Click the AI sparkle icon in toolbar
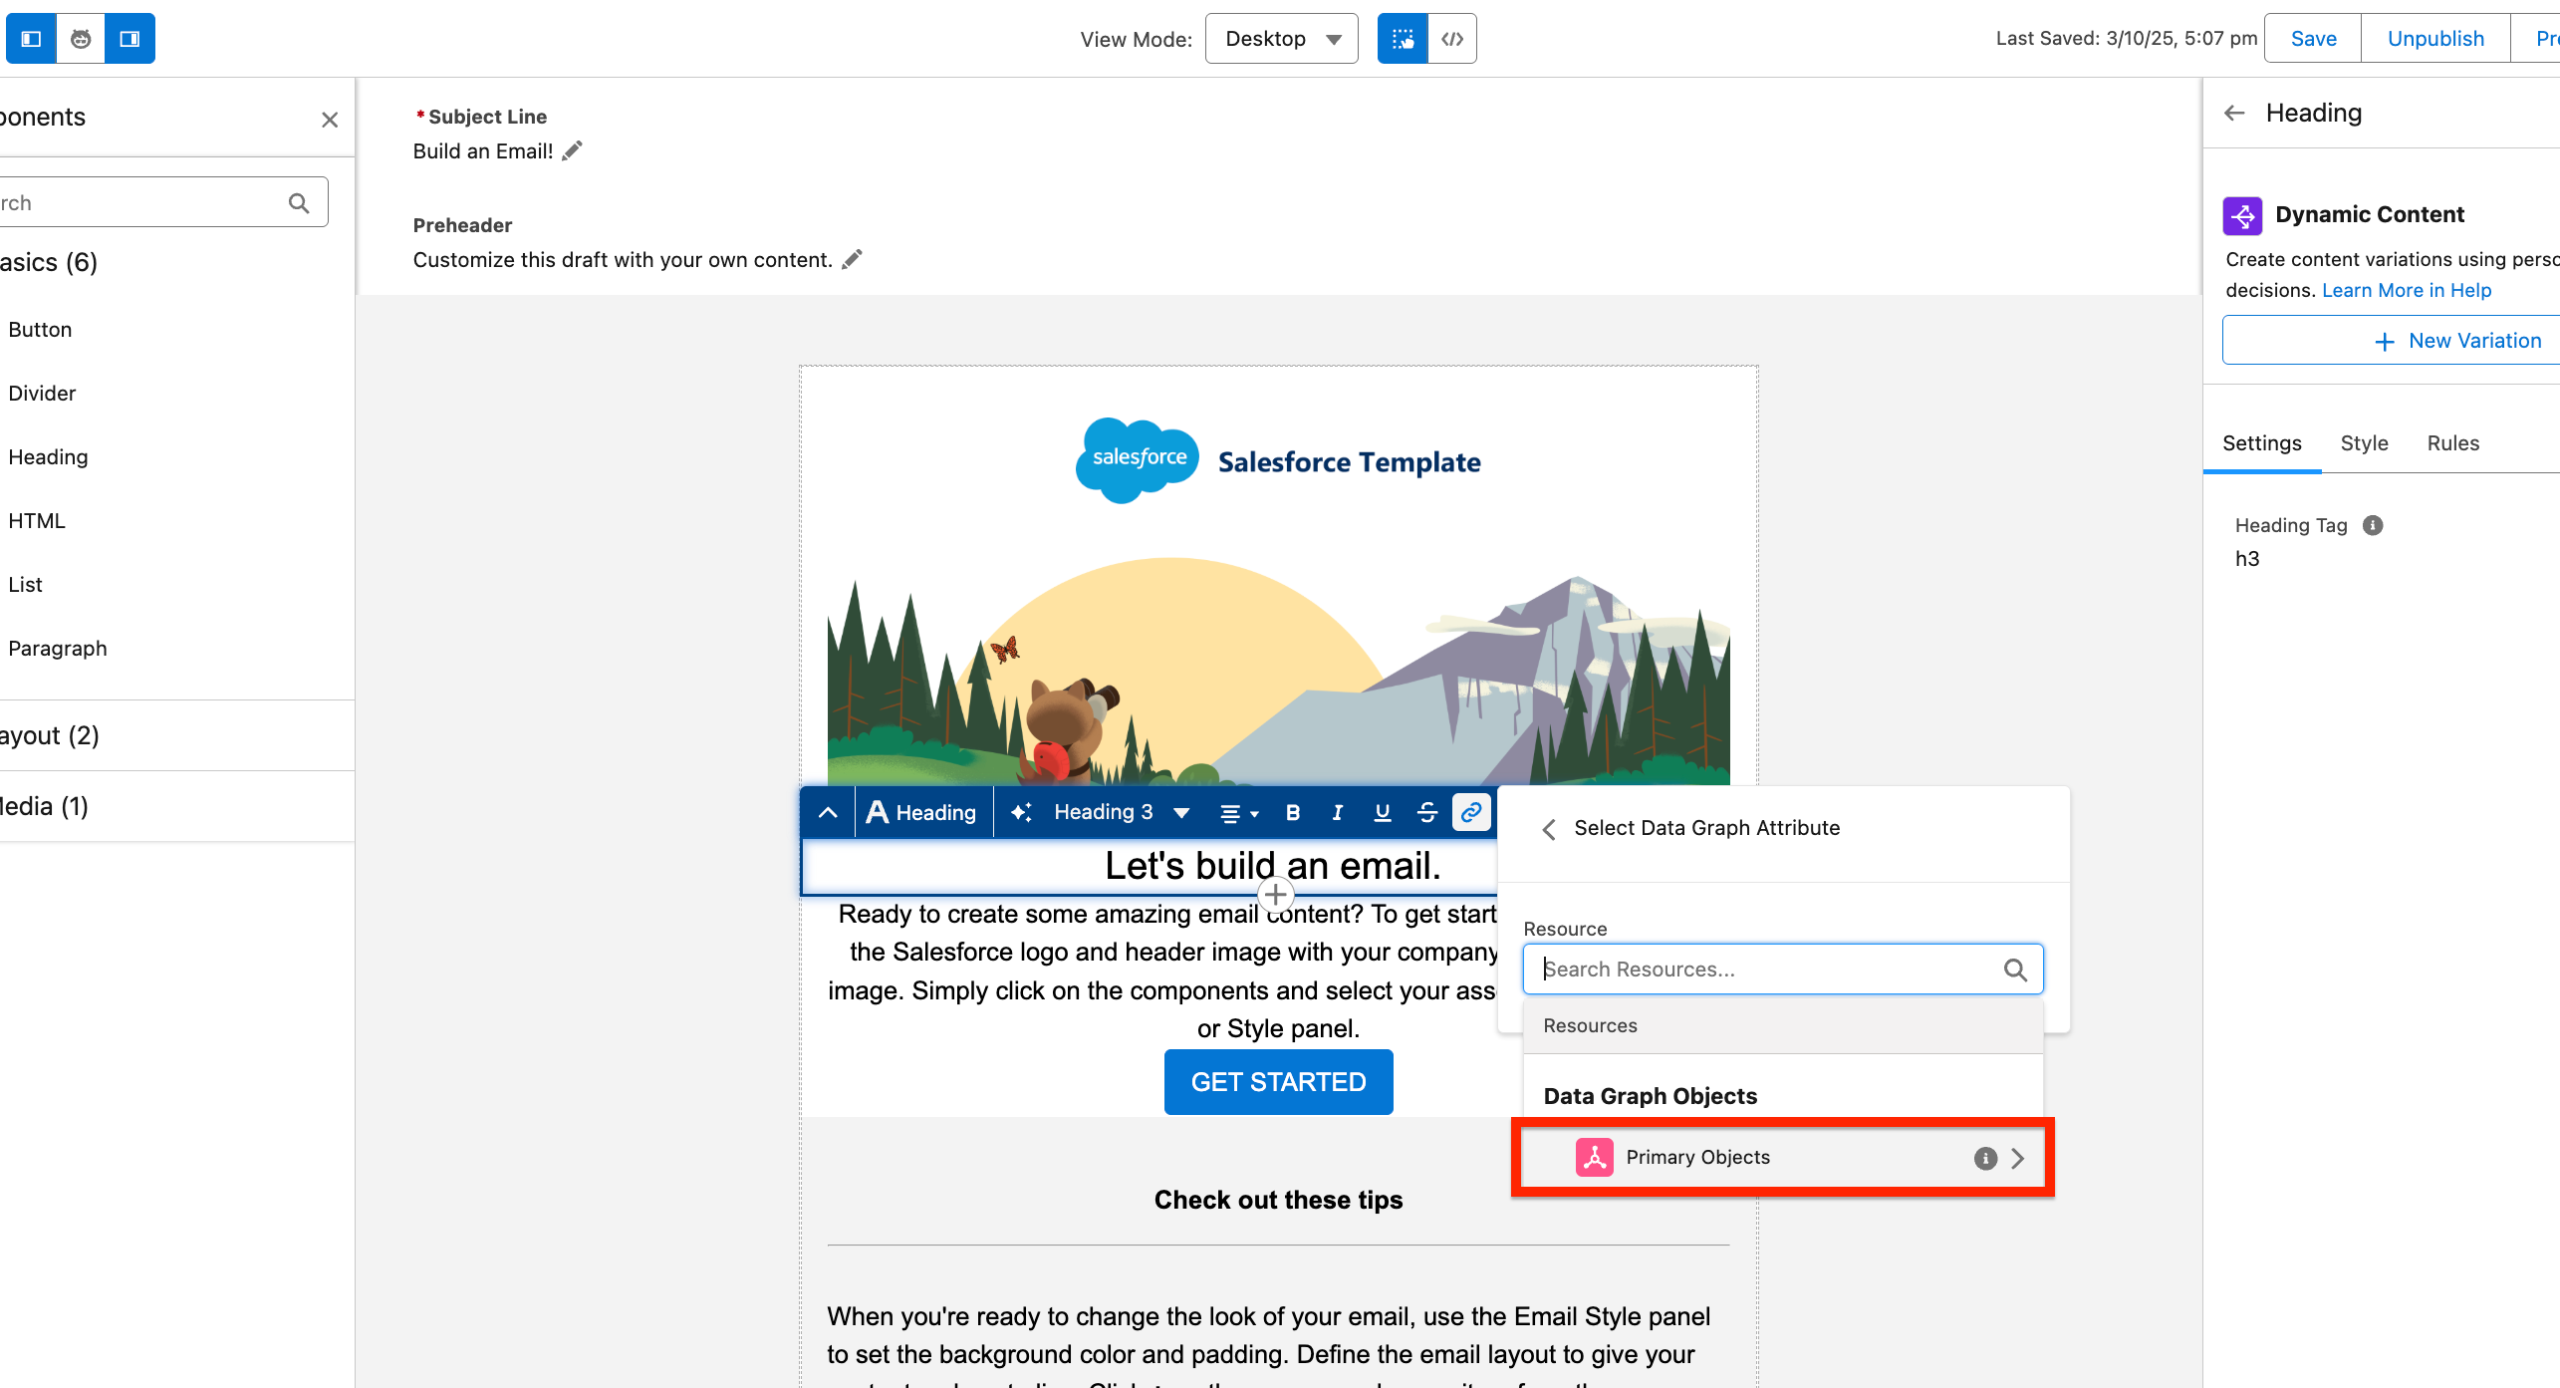The width and height of the screenshot is (2560, 1388). [1020, 812]
